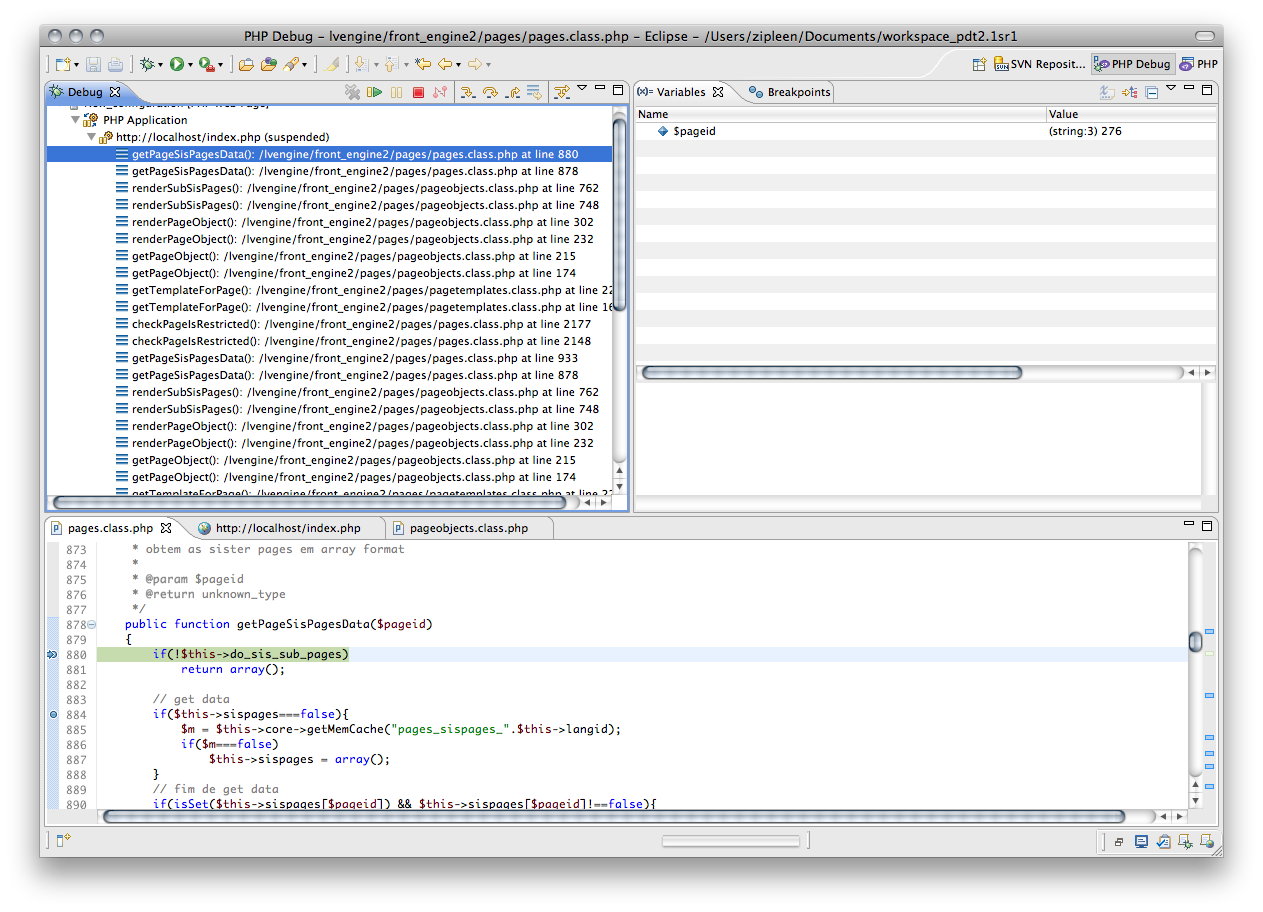Viewport: 1263px width, 912px height.
Task: Click the Value column header in Variables
Action: (x=1132, y=114)
